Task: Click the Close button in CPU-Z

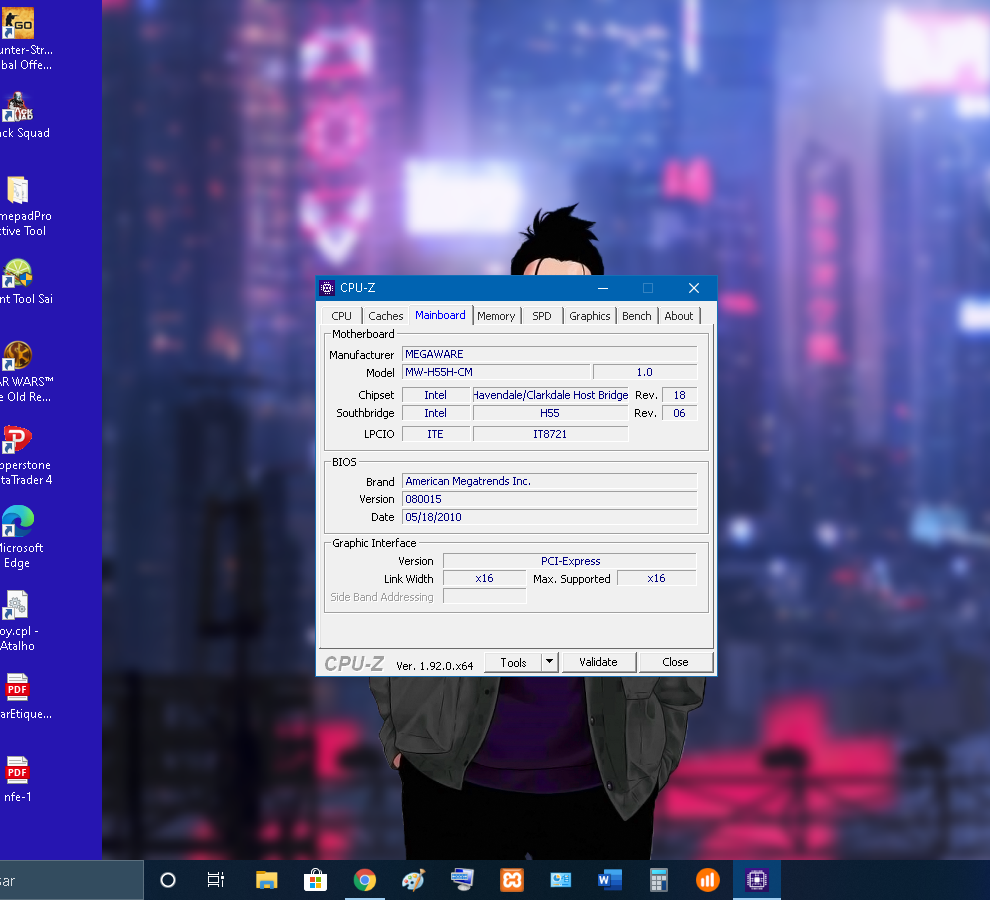Action: point(676,662)
